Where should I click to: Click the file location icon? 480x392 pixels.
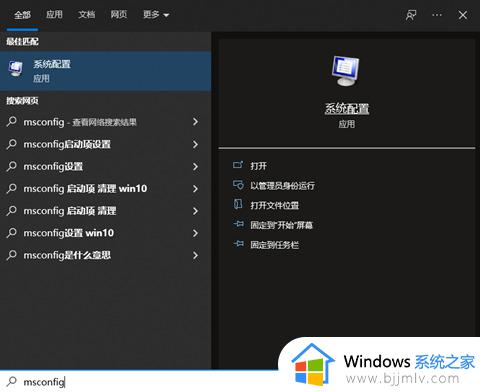(x=238, y=204)
